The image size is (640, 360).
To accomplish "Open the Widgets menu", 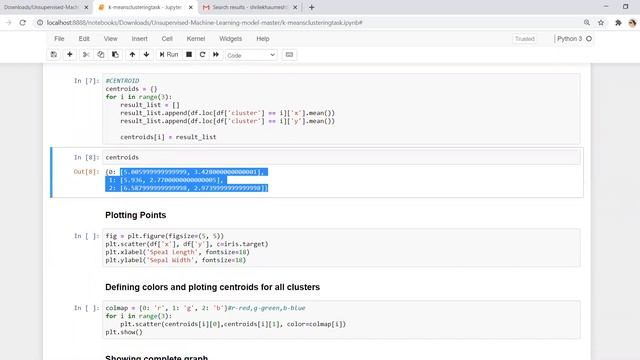I will point(231,39).
